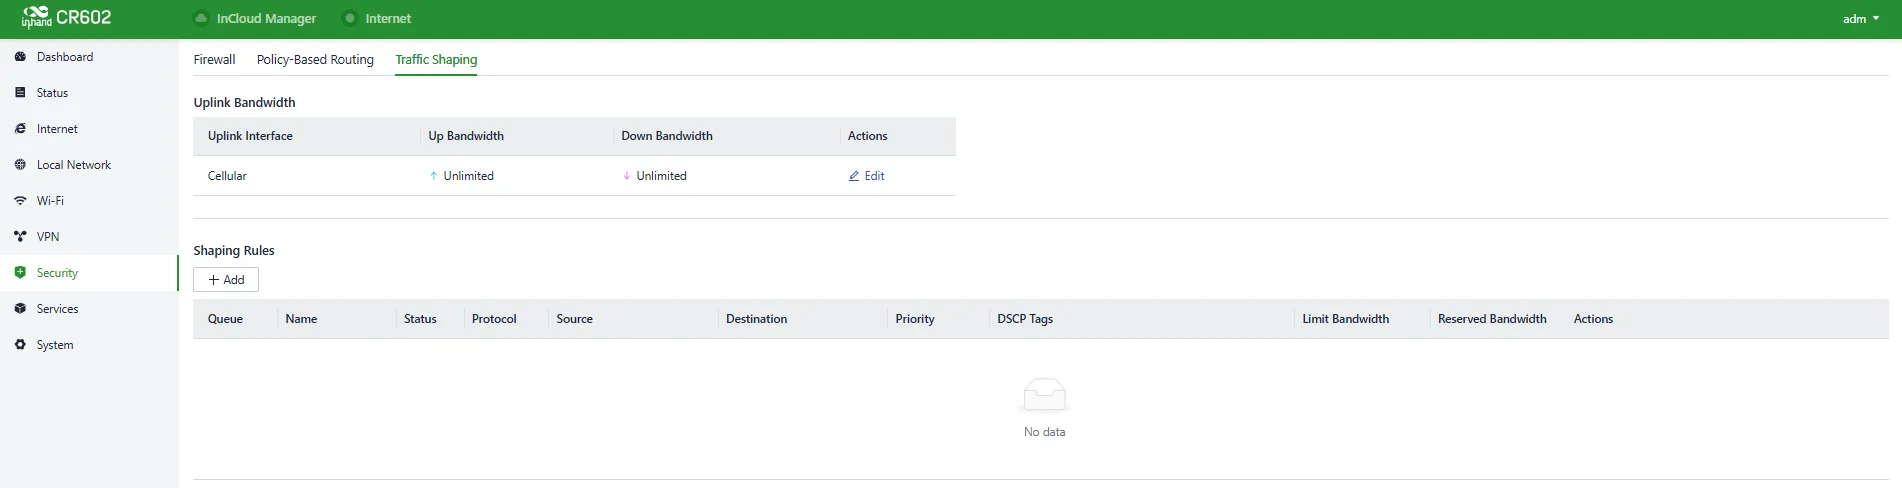Click the InCloud Manager status indicator icon
Viewport: 1902px width, 488px height.
coord(201,18)
